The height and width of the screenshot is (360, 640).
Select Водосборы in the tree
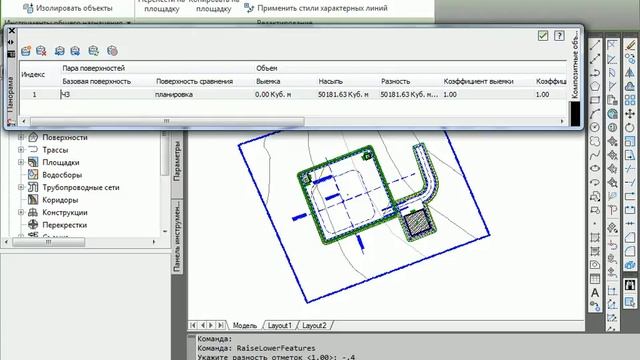point(62,175)
